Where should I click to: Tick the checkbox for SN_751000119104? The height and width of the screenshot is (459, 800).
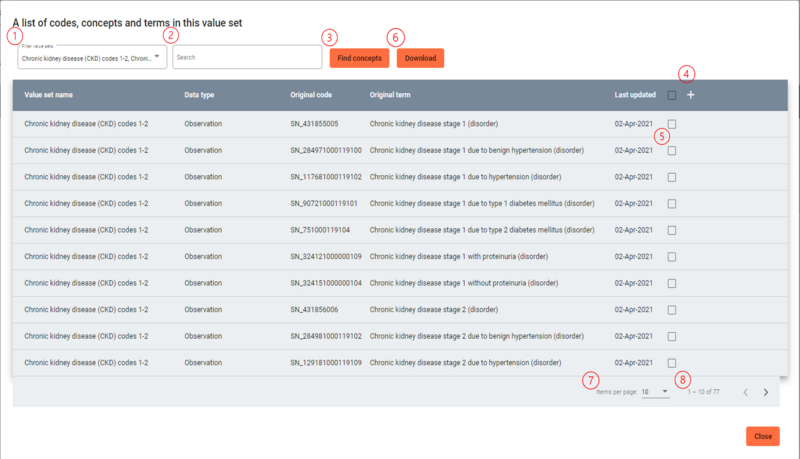(x=672, y=230)
